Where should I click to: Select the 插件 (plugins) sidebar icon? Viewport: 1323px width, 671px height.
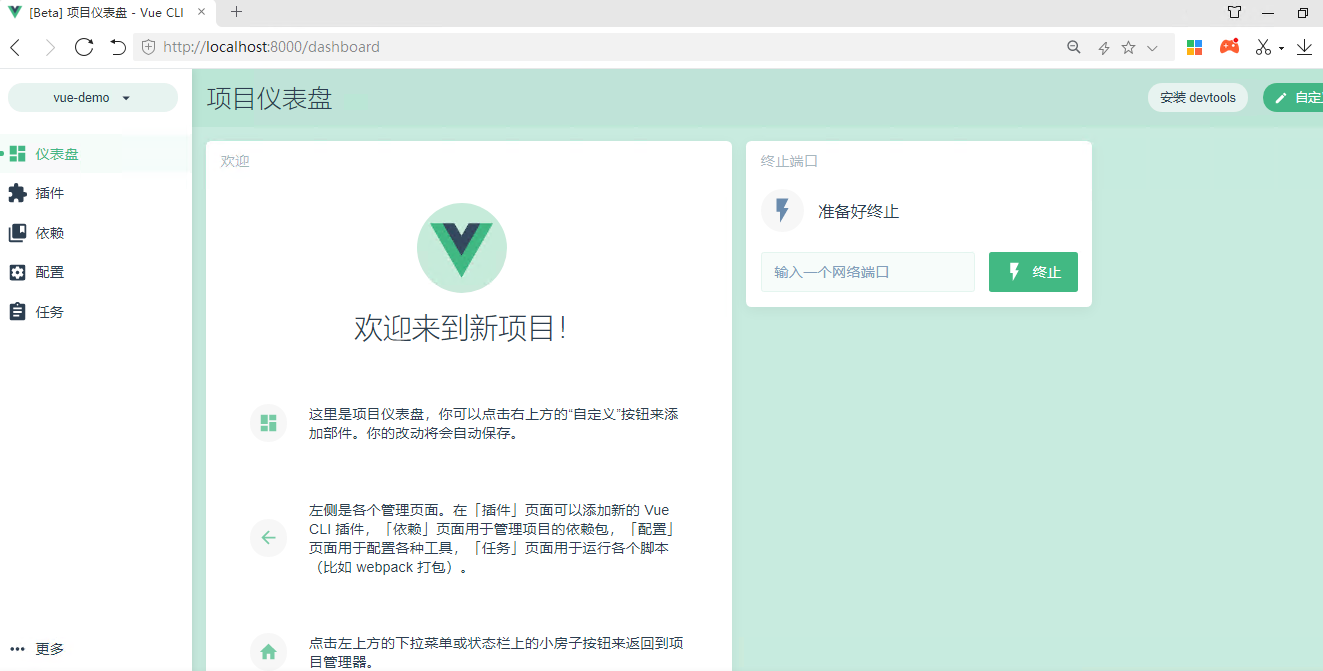coord(17,192)
